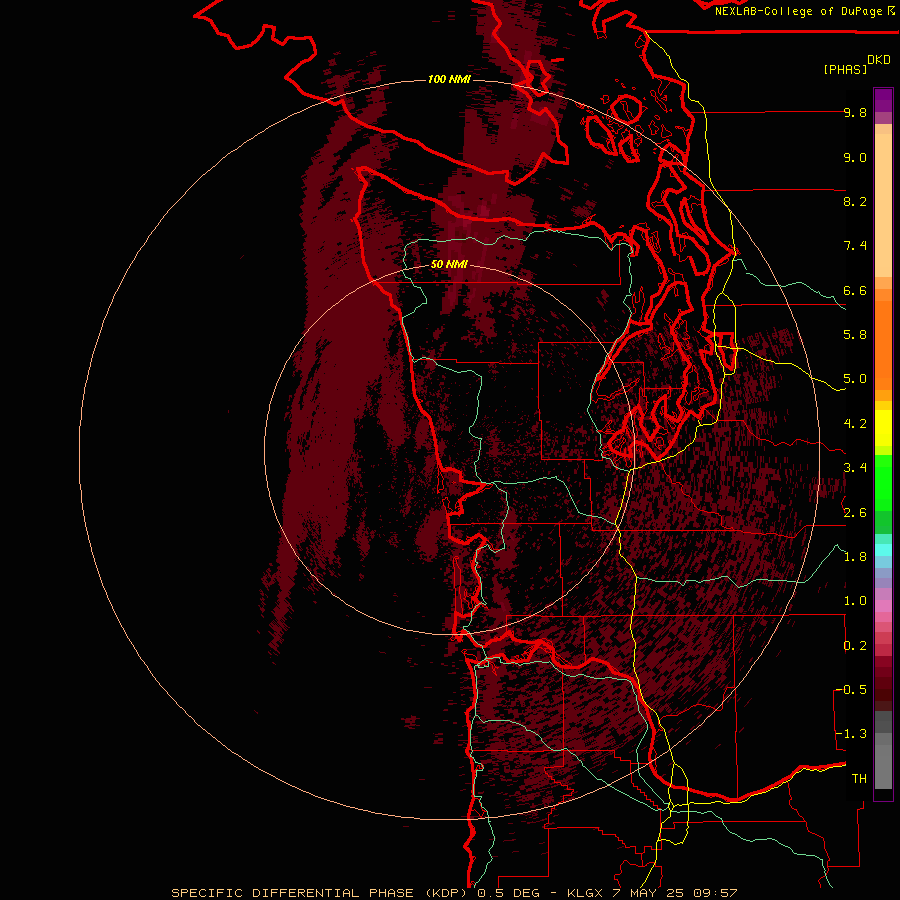Click the TH threshold legend label
The width and height of the screenshot is (900, 900).
click(859, 779)
